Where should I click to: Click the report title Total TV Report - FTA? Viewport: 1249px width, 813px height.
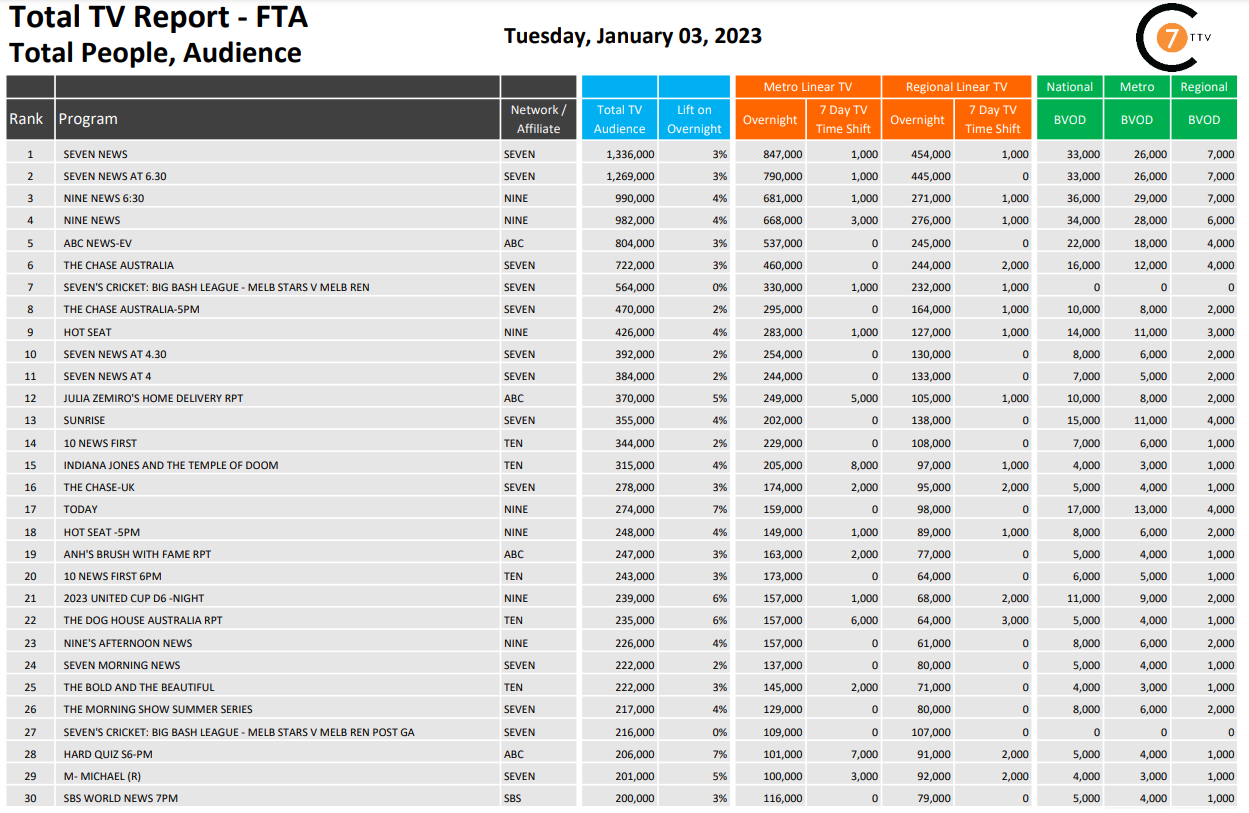[159, 17]
